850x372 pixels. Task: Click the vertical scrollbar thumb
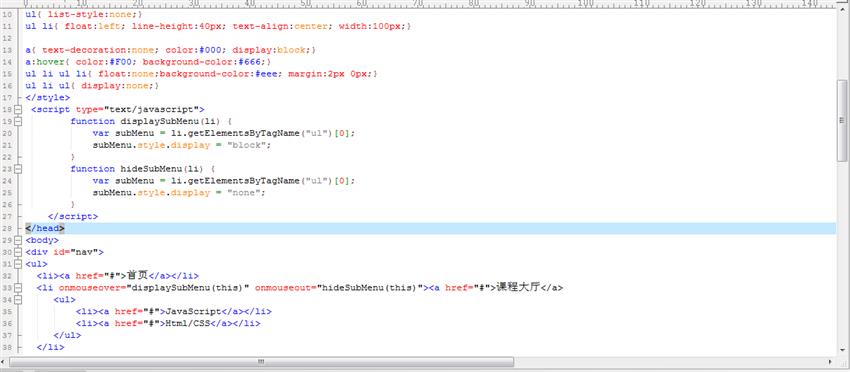pos(841,120)
